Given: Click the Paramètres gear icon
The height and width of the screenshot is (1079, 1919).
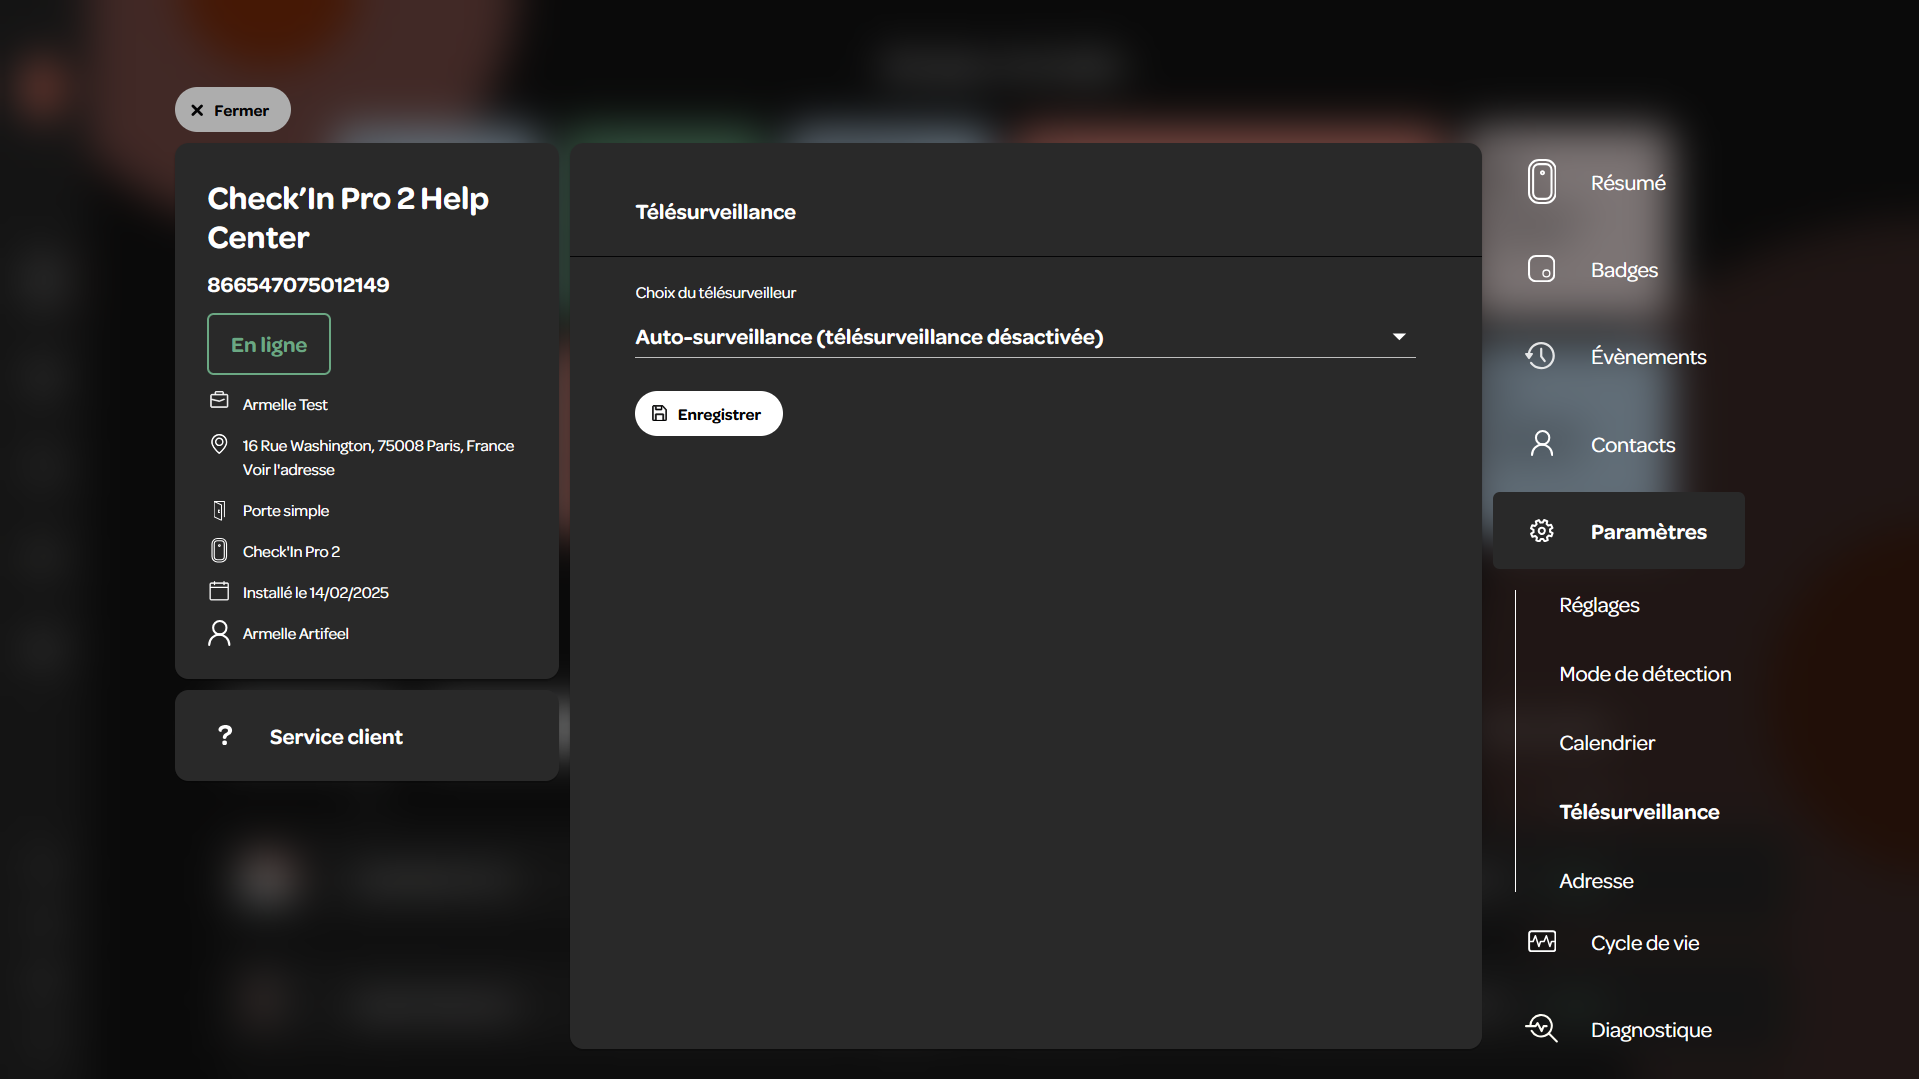Looking at the screenshot, I should coord(1541,531).
